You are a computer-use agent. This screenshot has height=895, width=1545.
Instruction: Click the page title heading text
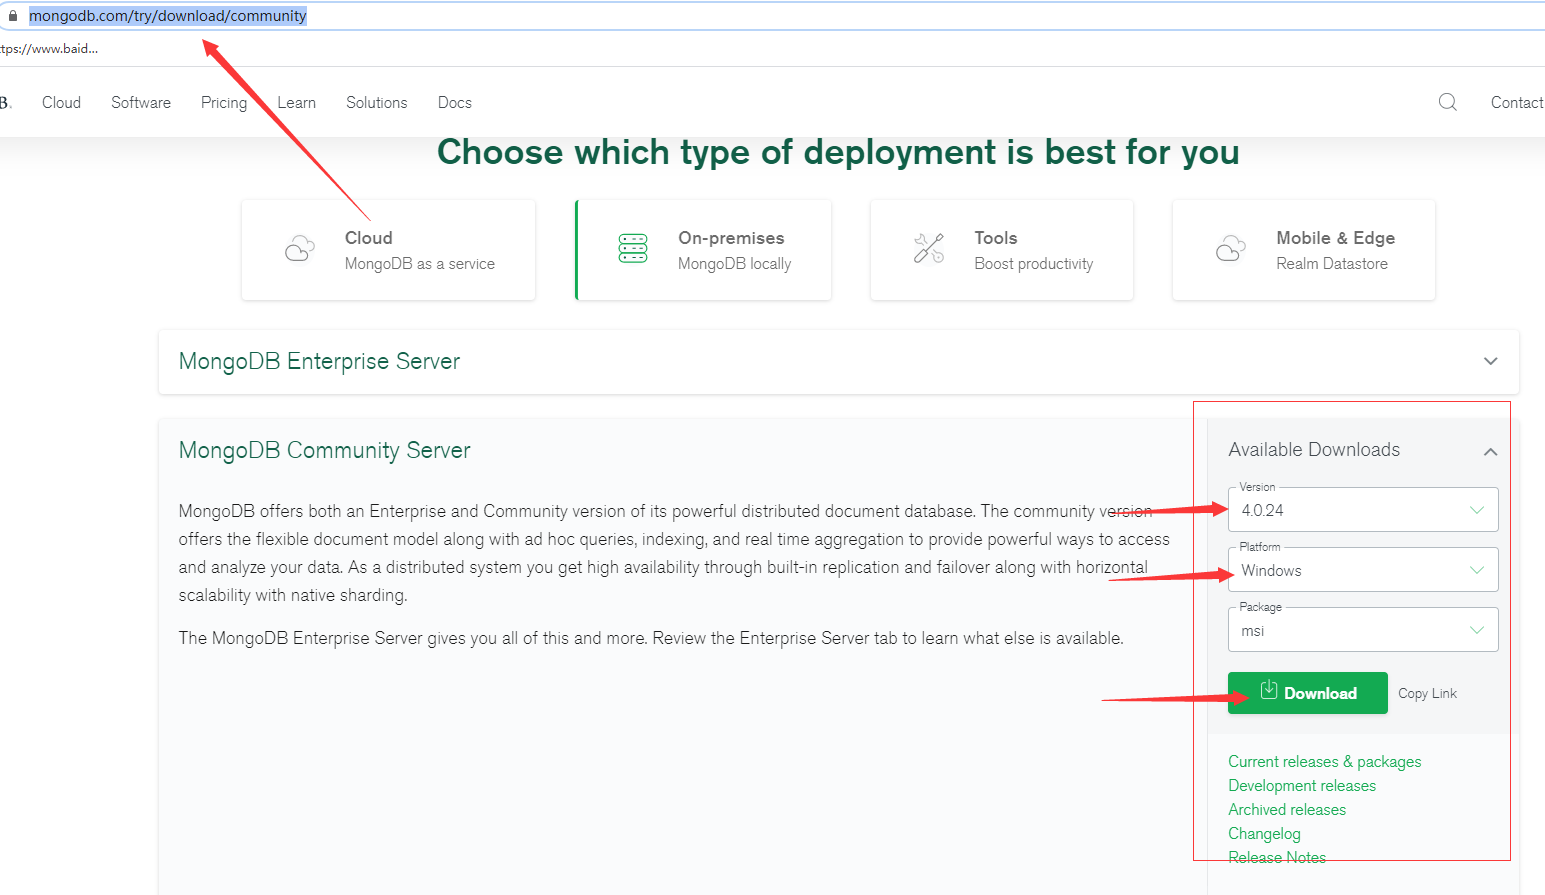[x=838, y=152]
